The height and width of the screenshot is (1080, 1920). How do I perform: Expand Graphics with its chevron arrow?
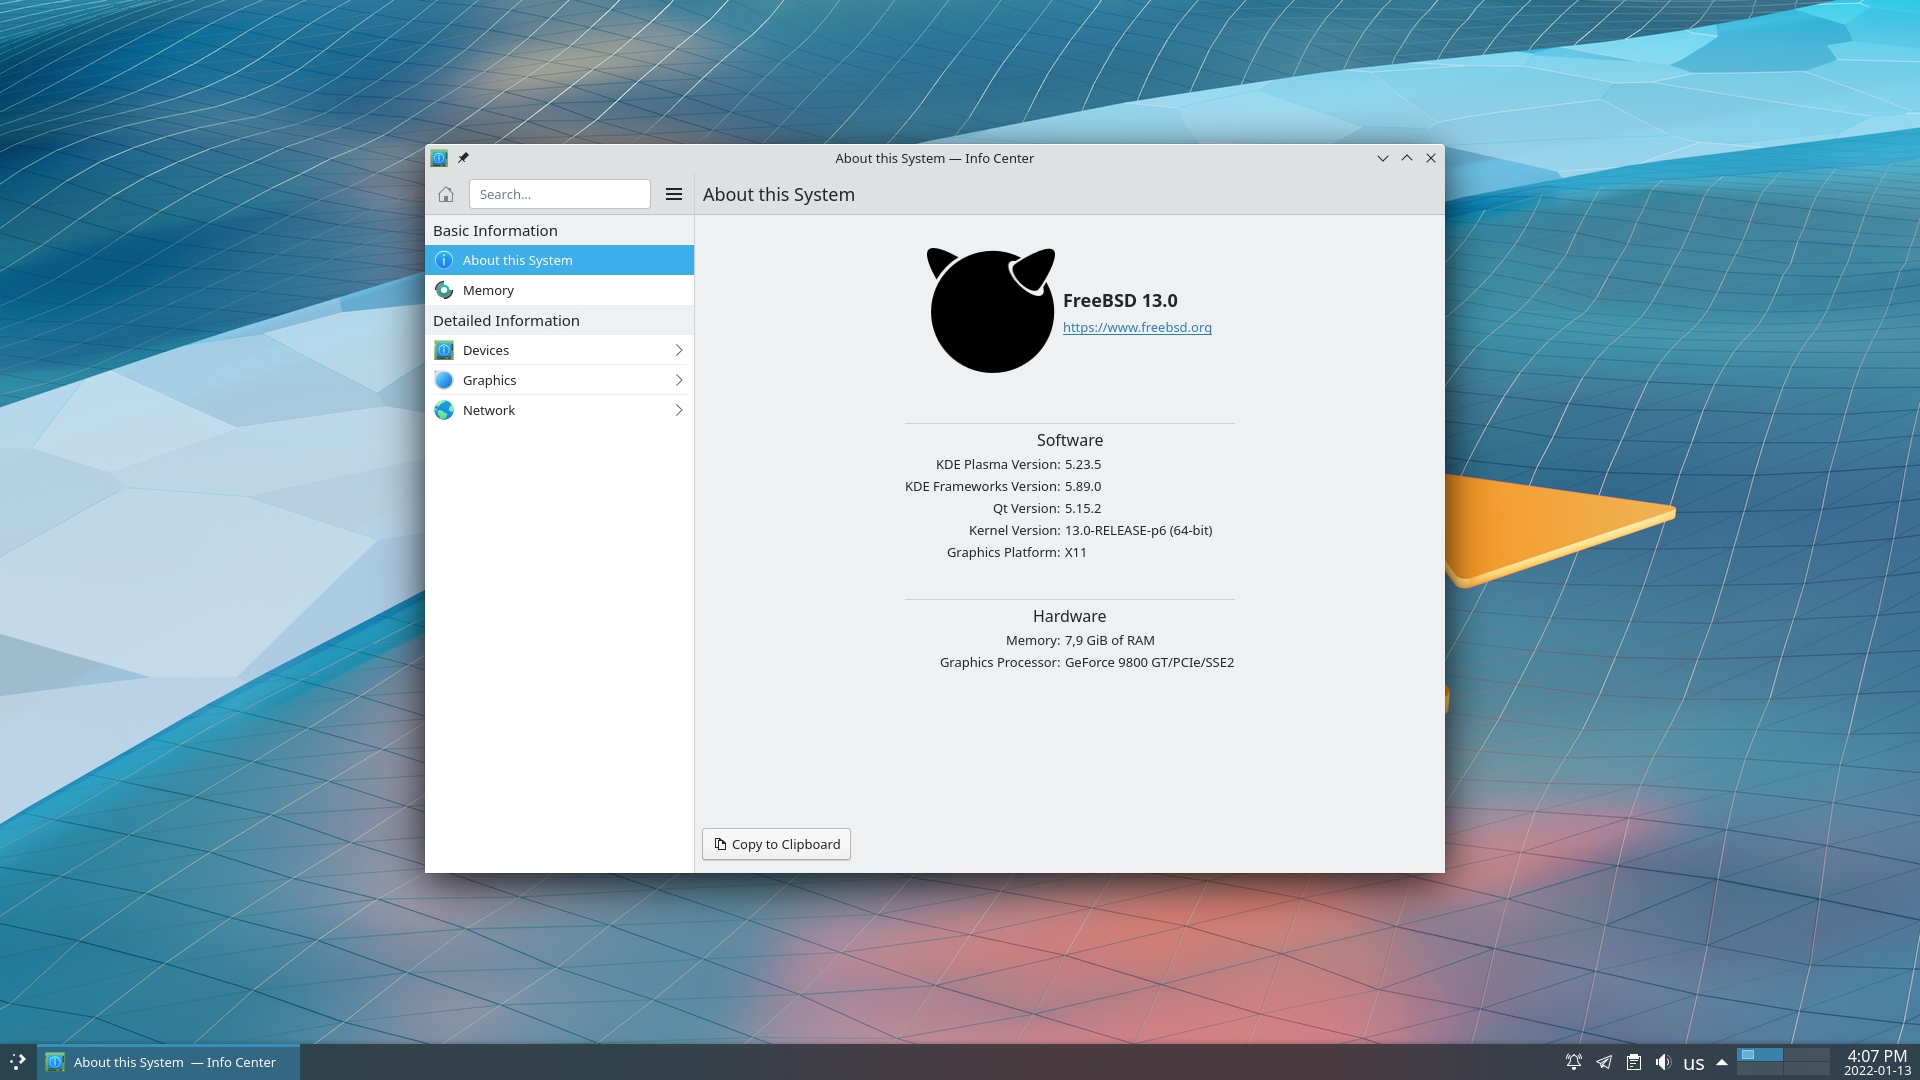pyautogui.click(x=679, y=380)
